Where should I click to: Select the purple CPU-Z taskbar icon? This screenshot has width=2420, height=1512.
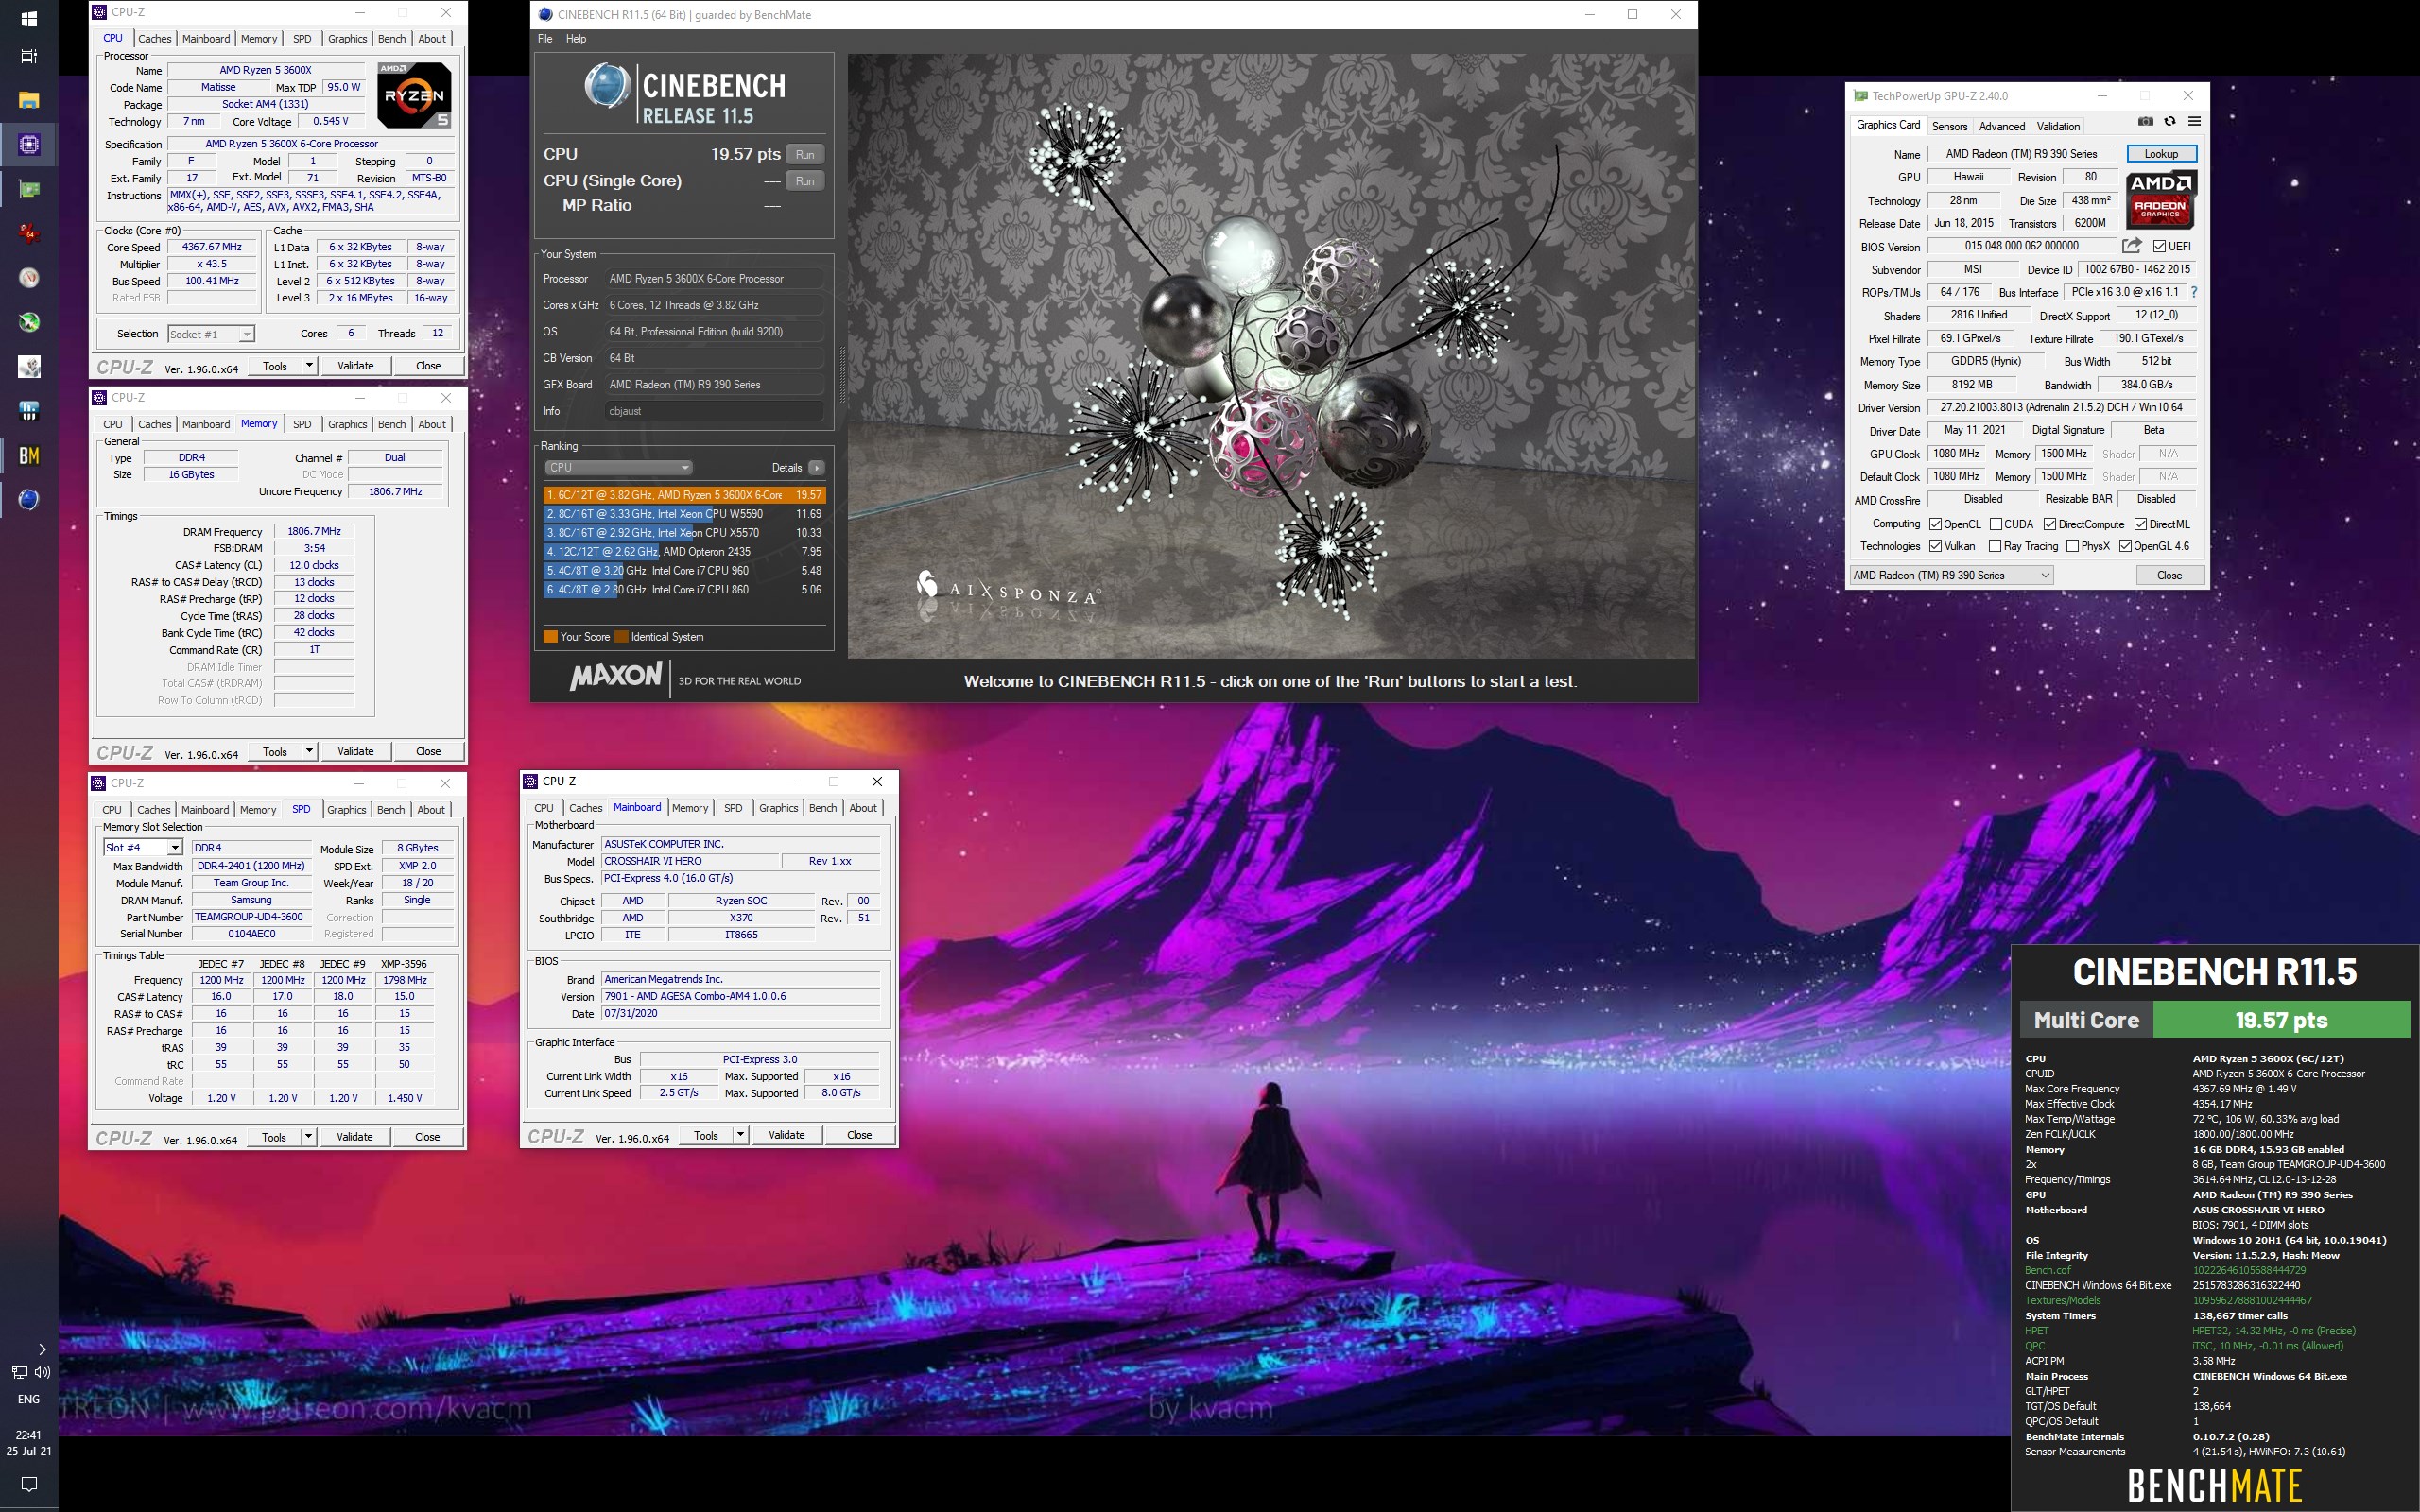pos(29,144)
